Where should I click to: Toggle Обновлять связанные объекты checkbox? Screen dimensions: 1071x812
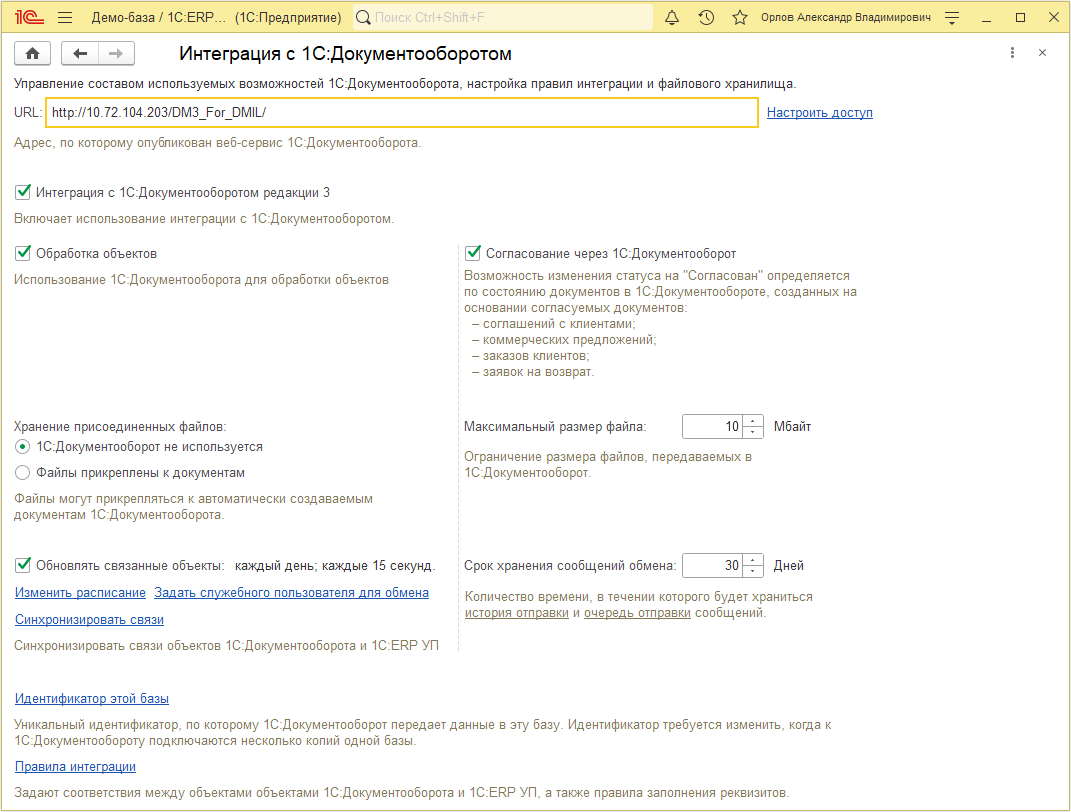pyautogui.click(x=23, y=565)
